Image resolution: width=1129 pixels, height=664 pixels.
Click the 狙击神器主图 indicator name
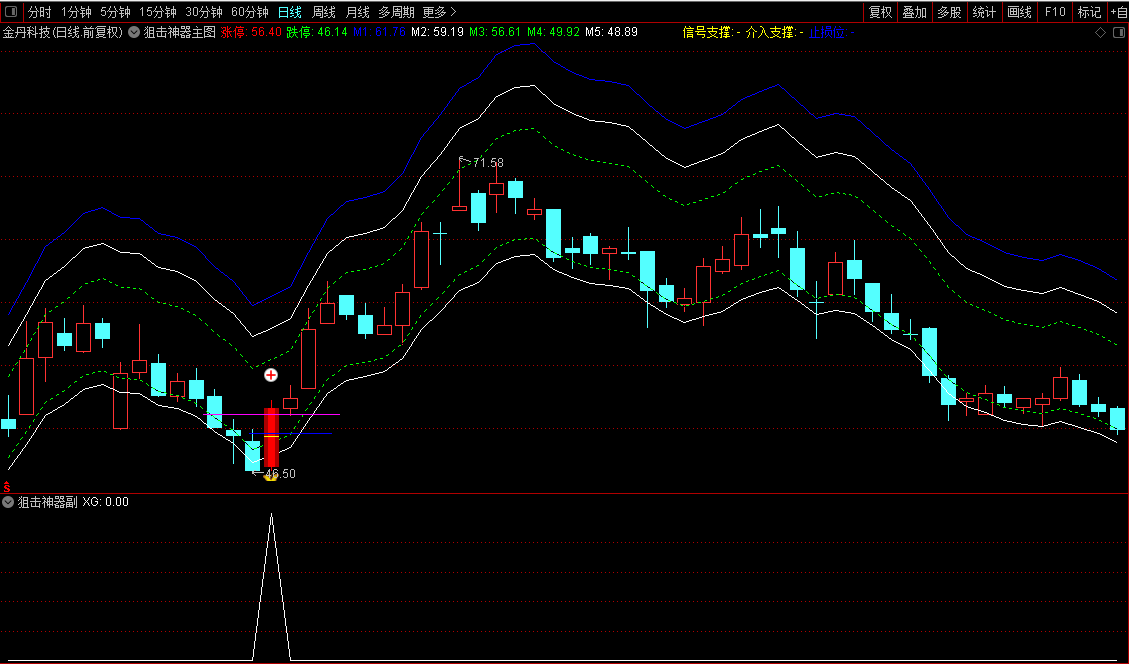(x=180, y=32)
